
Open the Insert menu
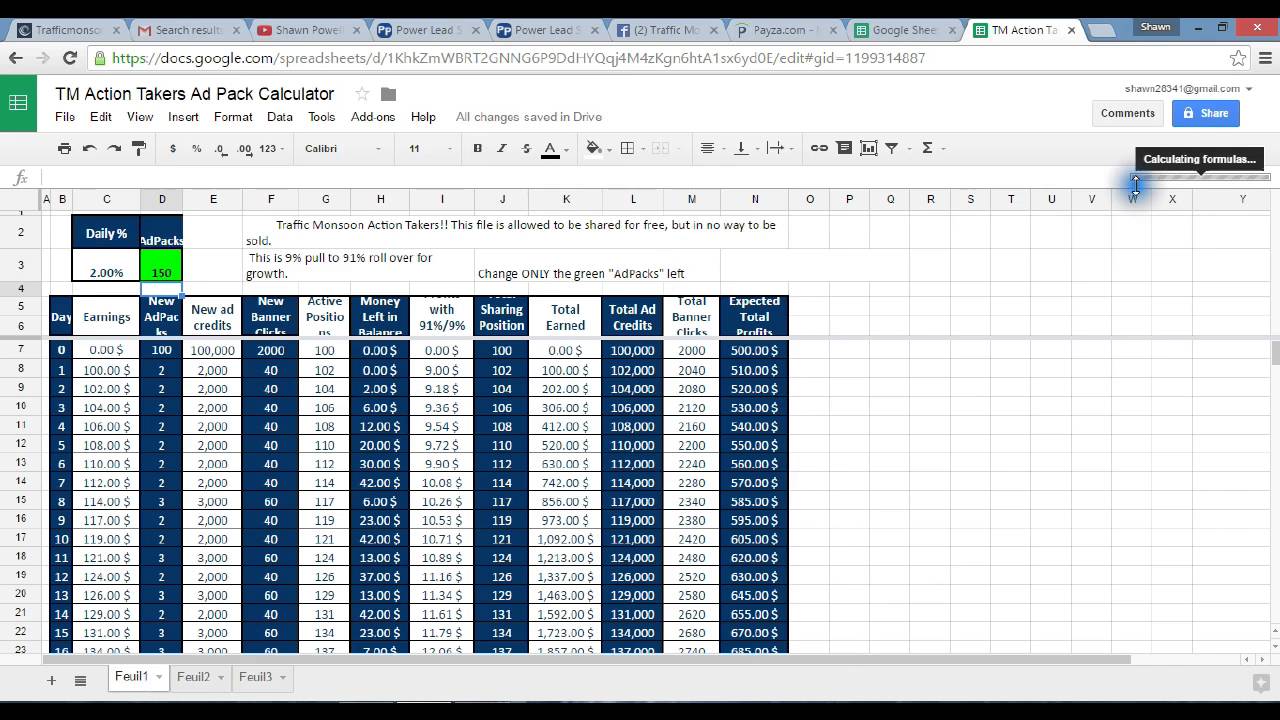184,117
